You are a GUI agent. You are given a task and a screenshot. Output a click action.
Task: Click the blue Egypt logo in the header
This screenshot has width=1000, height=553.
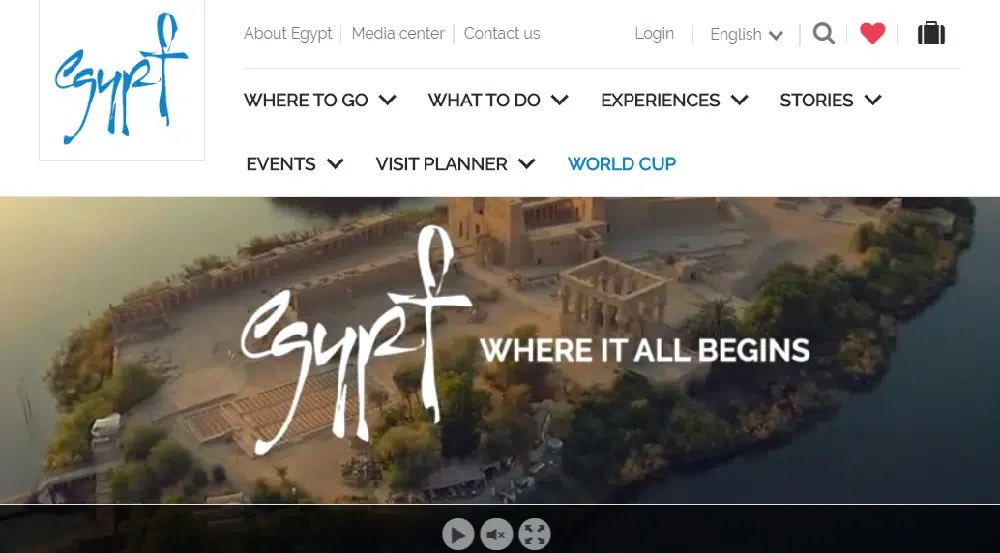[121, 78]
